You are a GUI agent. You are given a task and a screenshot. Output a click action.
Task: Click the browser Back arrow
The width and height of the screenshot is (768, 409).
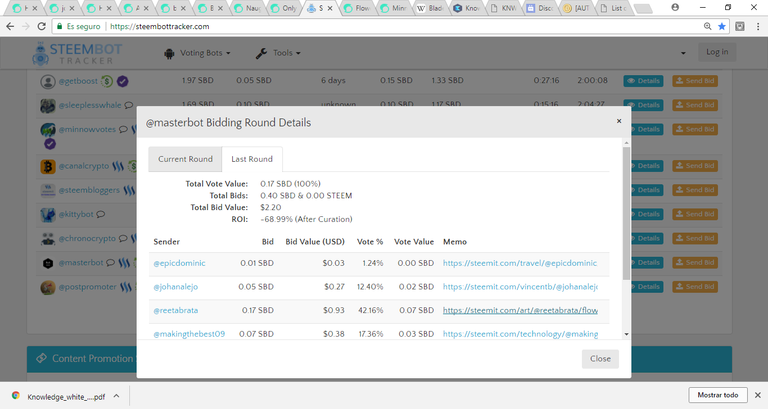tap(10, 26)
